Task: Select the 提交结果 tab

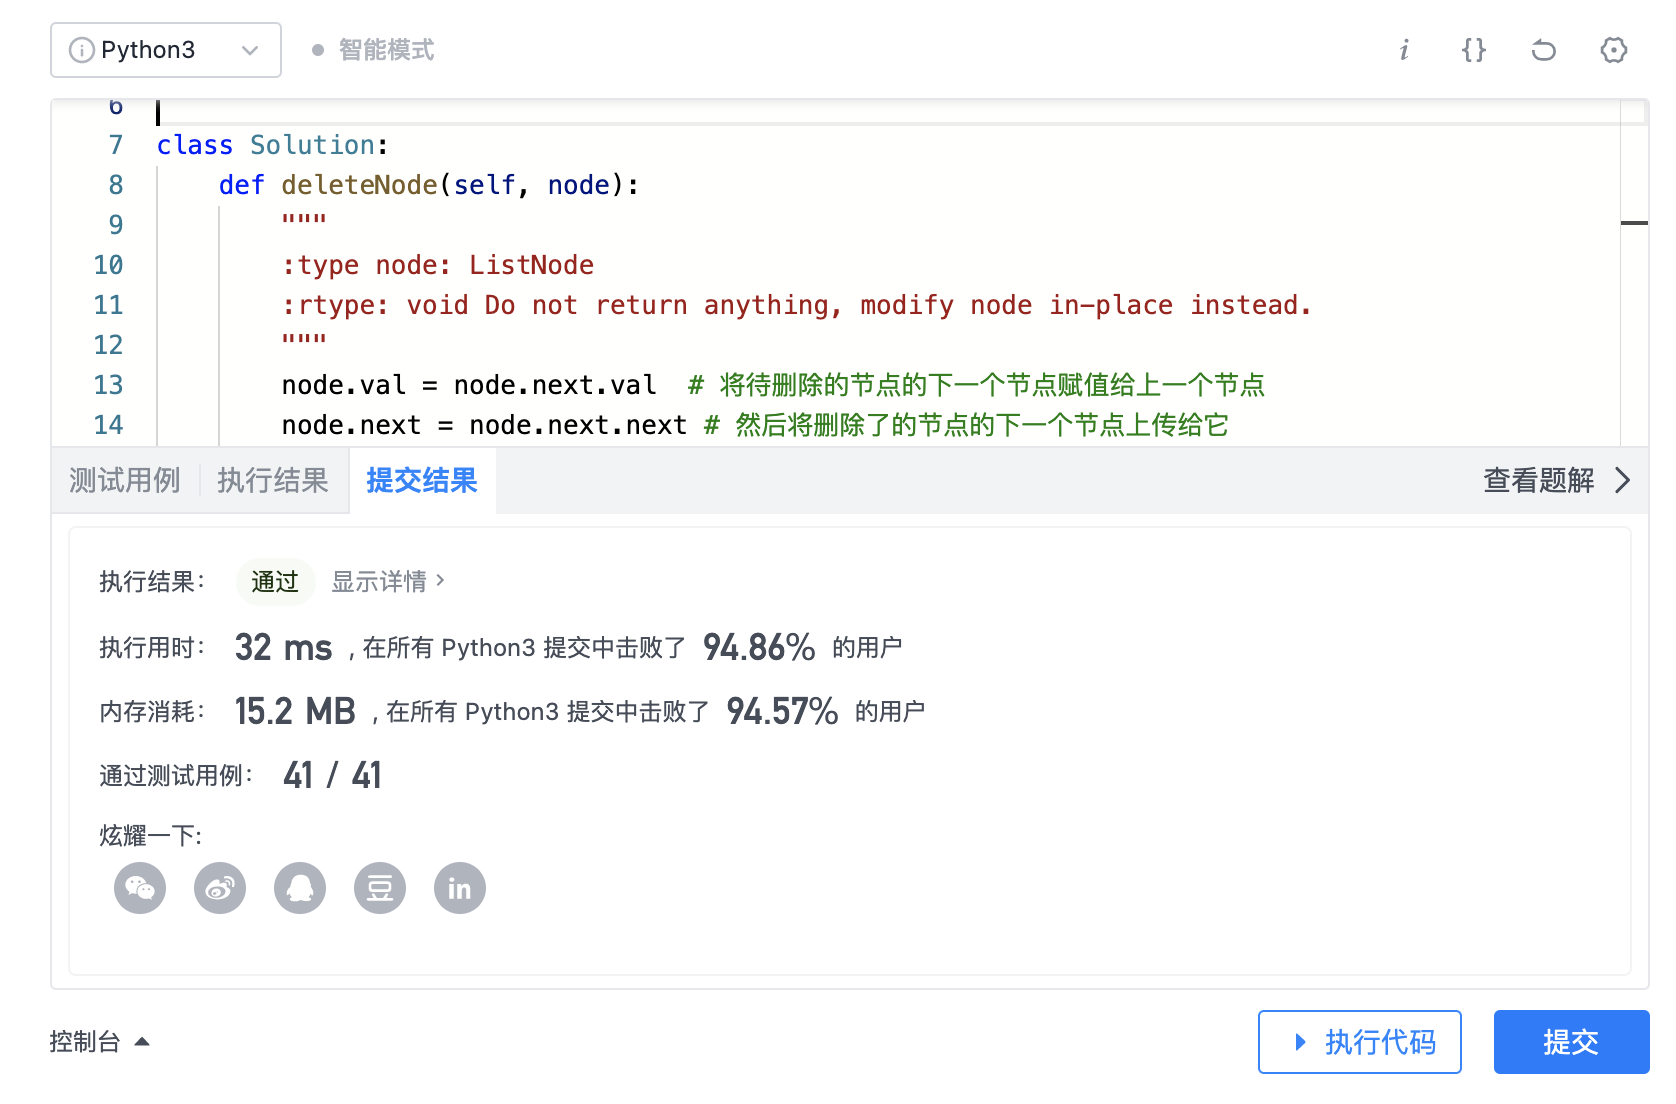Action: pyautogui.click(x=422, y=480)
